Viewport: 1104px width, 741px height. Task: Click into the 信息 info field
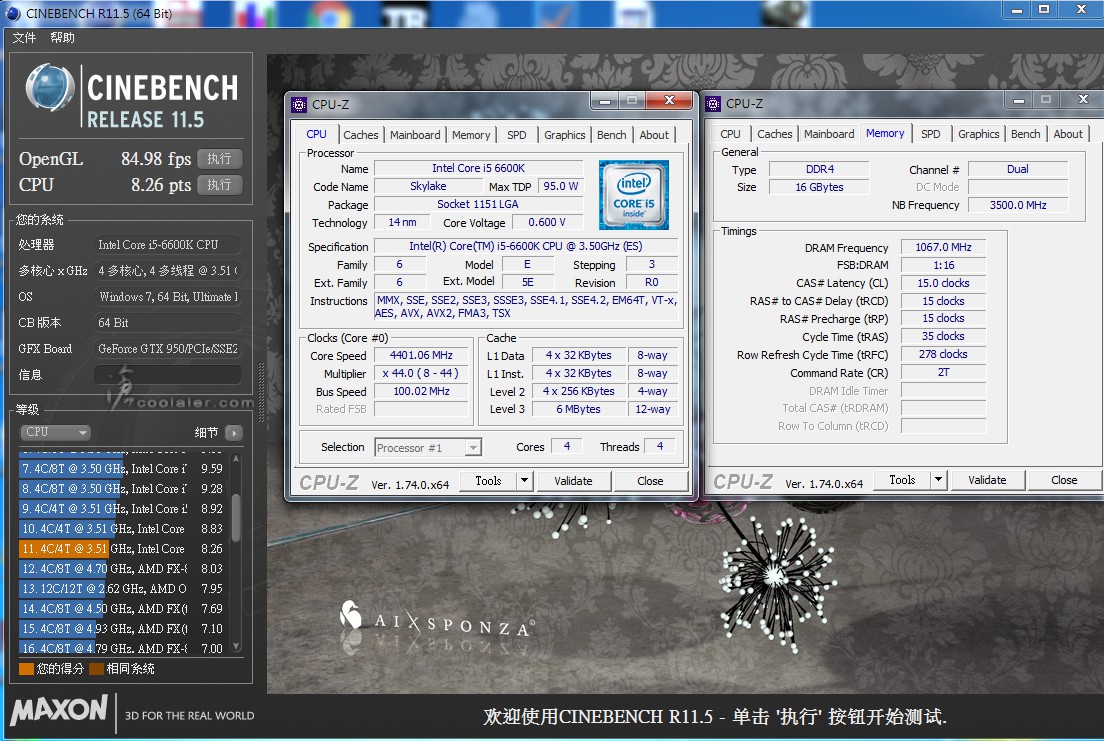coord(168,375)
